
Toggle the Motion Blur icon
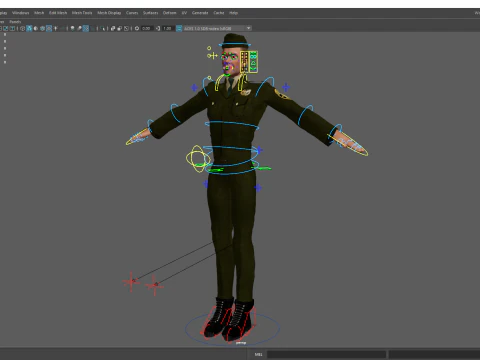pyautogui.click(x=79, y=28)
